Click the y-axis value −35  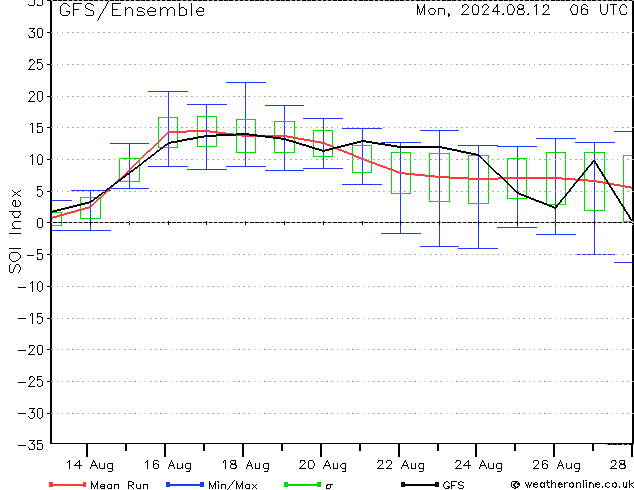[31, 445]
